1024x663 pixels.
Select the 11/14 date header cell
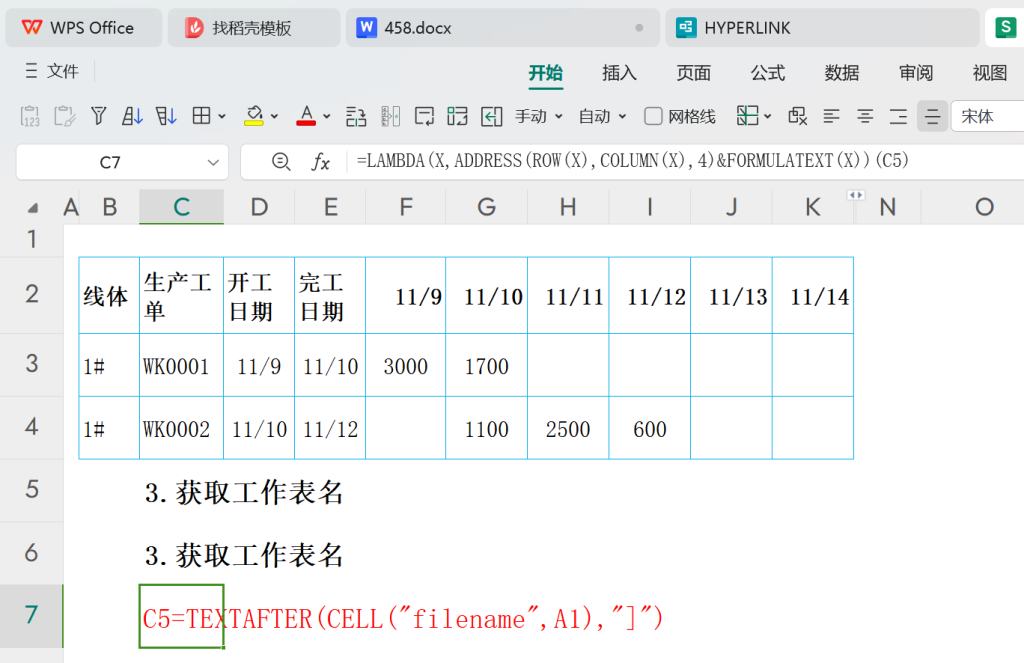(813, 295)
